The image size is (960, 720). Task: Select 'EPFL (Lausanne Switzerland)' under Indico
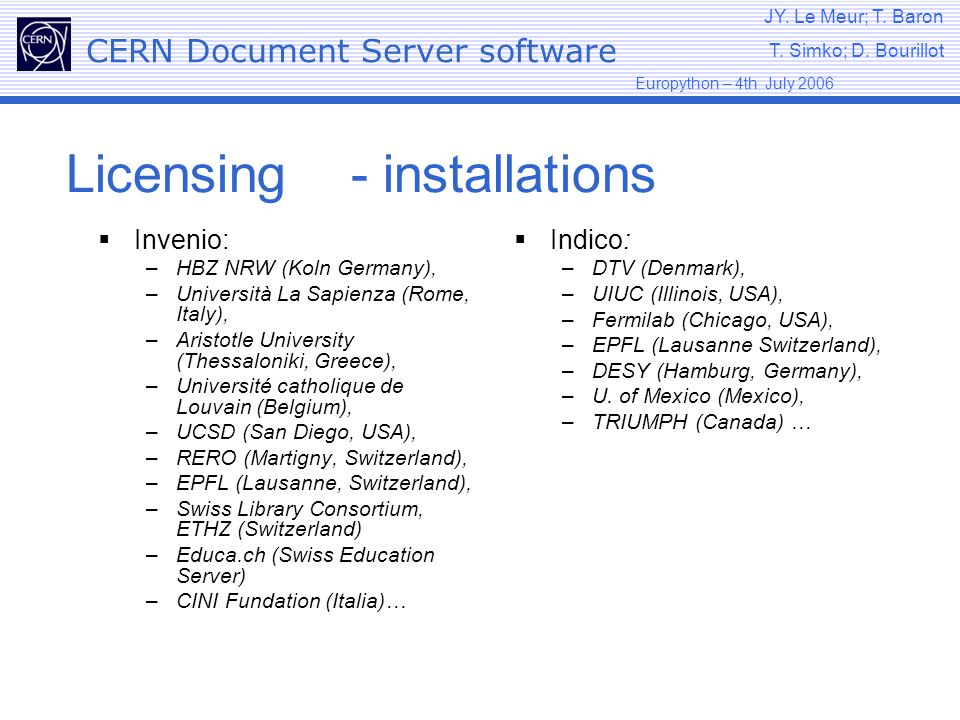737,345
